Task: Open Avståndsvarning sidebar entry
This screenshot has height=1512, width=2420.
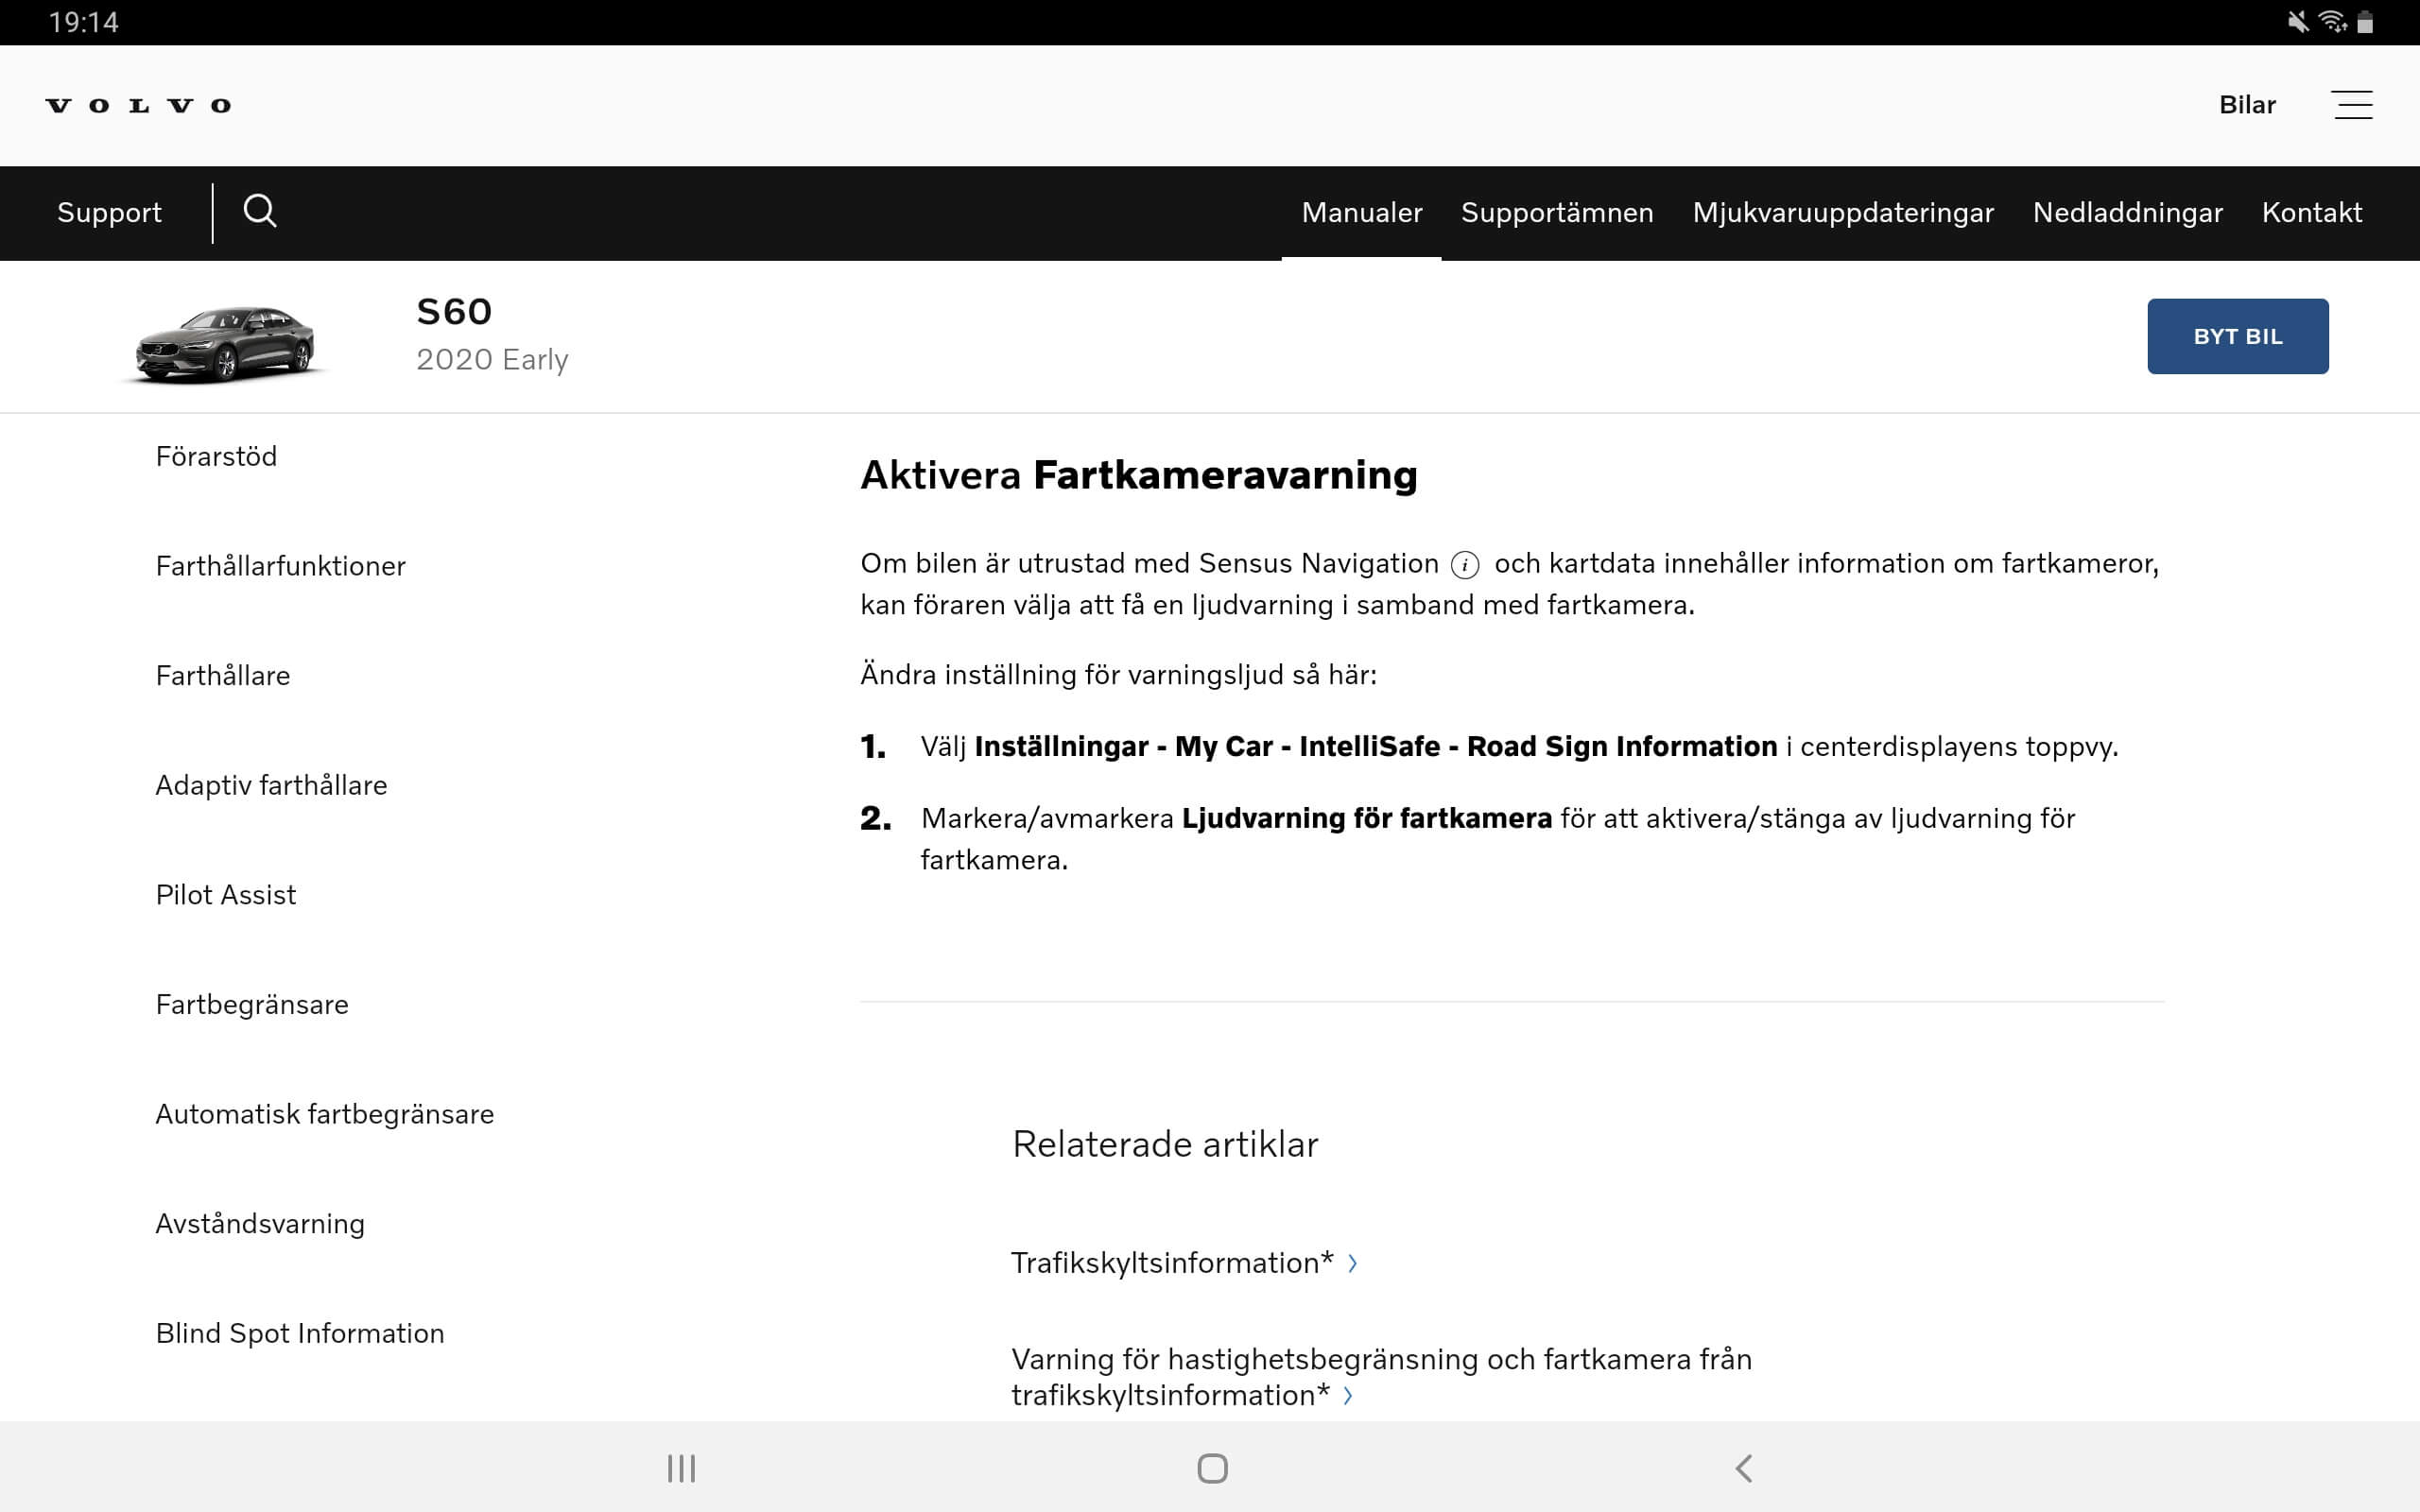Action: point(260,1224)
